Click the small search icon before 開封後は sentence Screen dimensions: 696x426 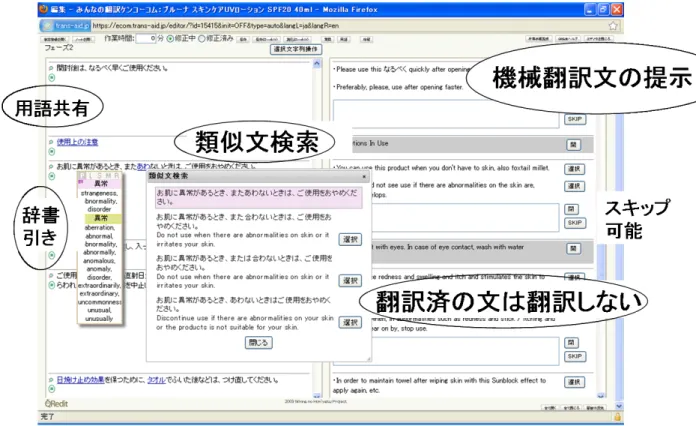point(51,68)
